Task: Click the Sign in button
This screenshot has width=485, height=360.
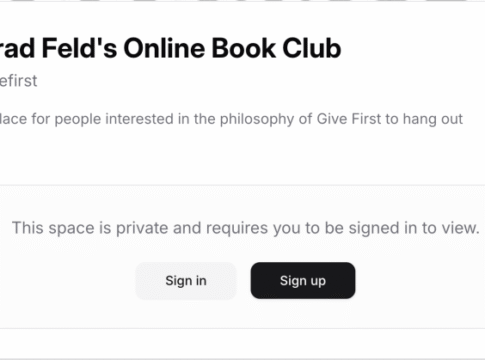Action: pos(186,281)
